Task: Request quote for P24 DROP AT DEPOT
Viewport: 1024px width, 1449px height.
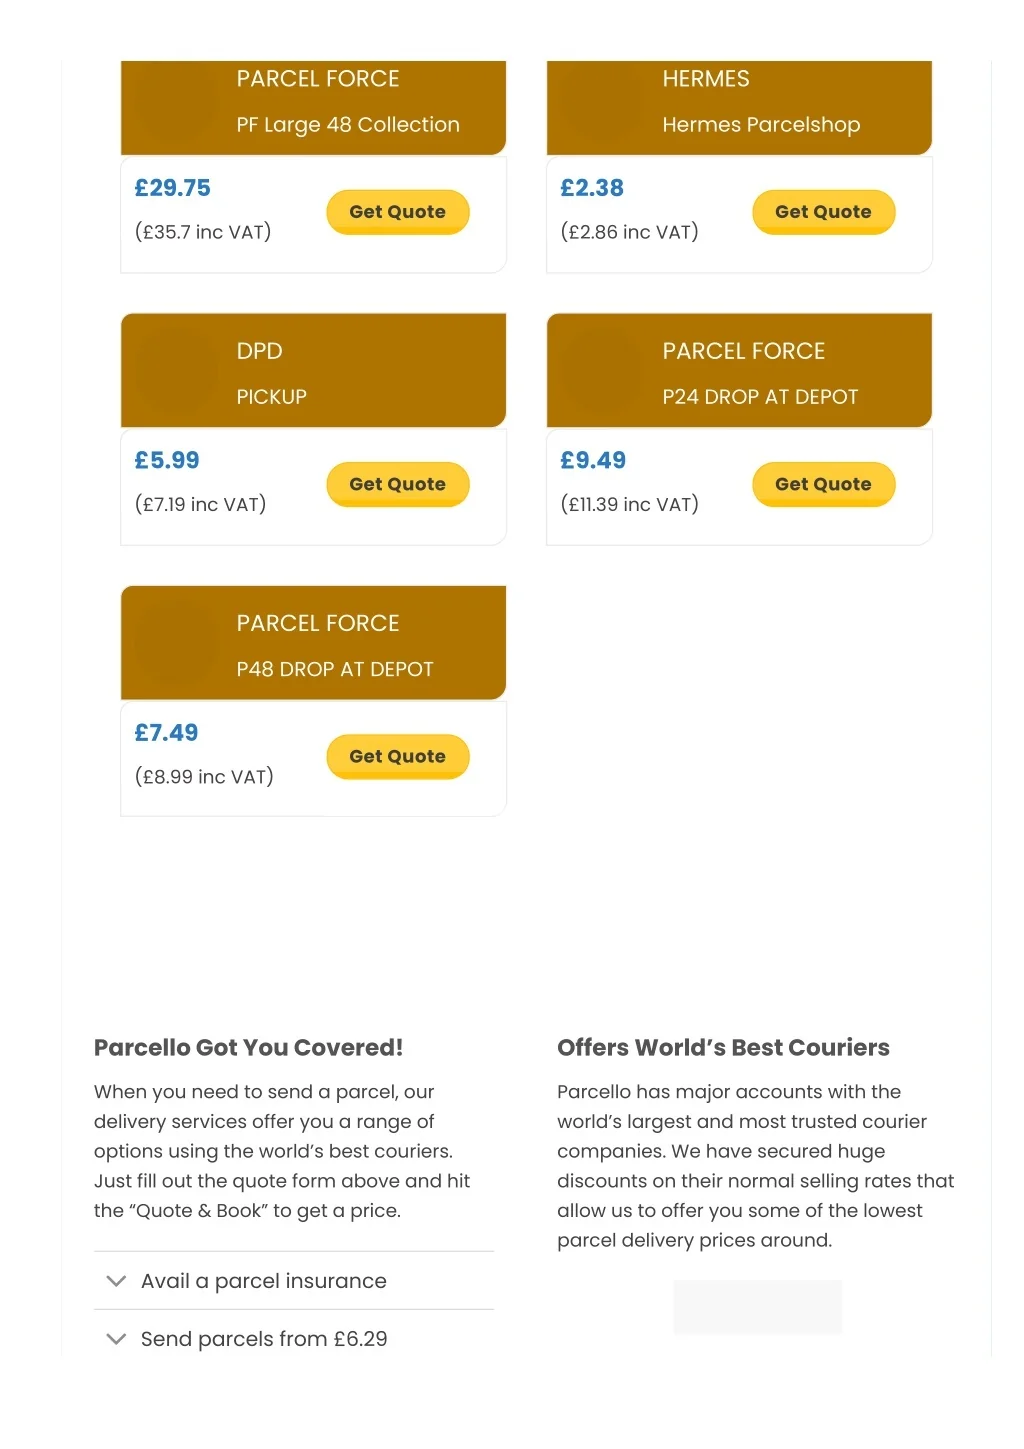Action: tap(823, 484)
